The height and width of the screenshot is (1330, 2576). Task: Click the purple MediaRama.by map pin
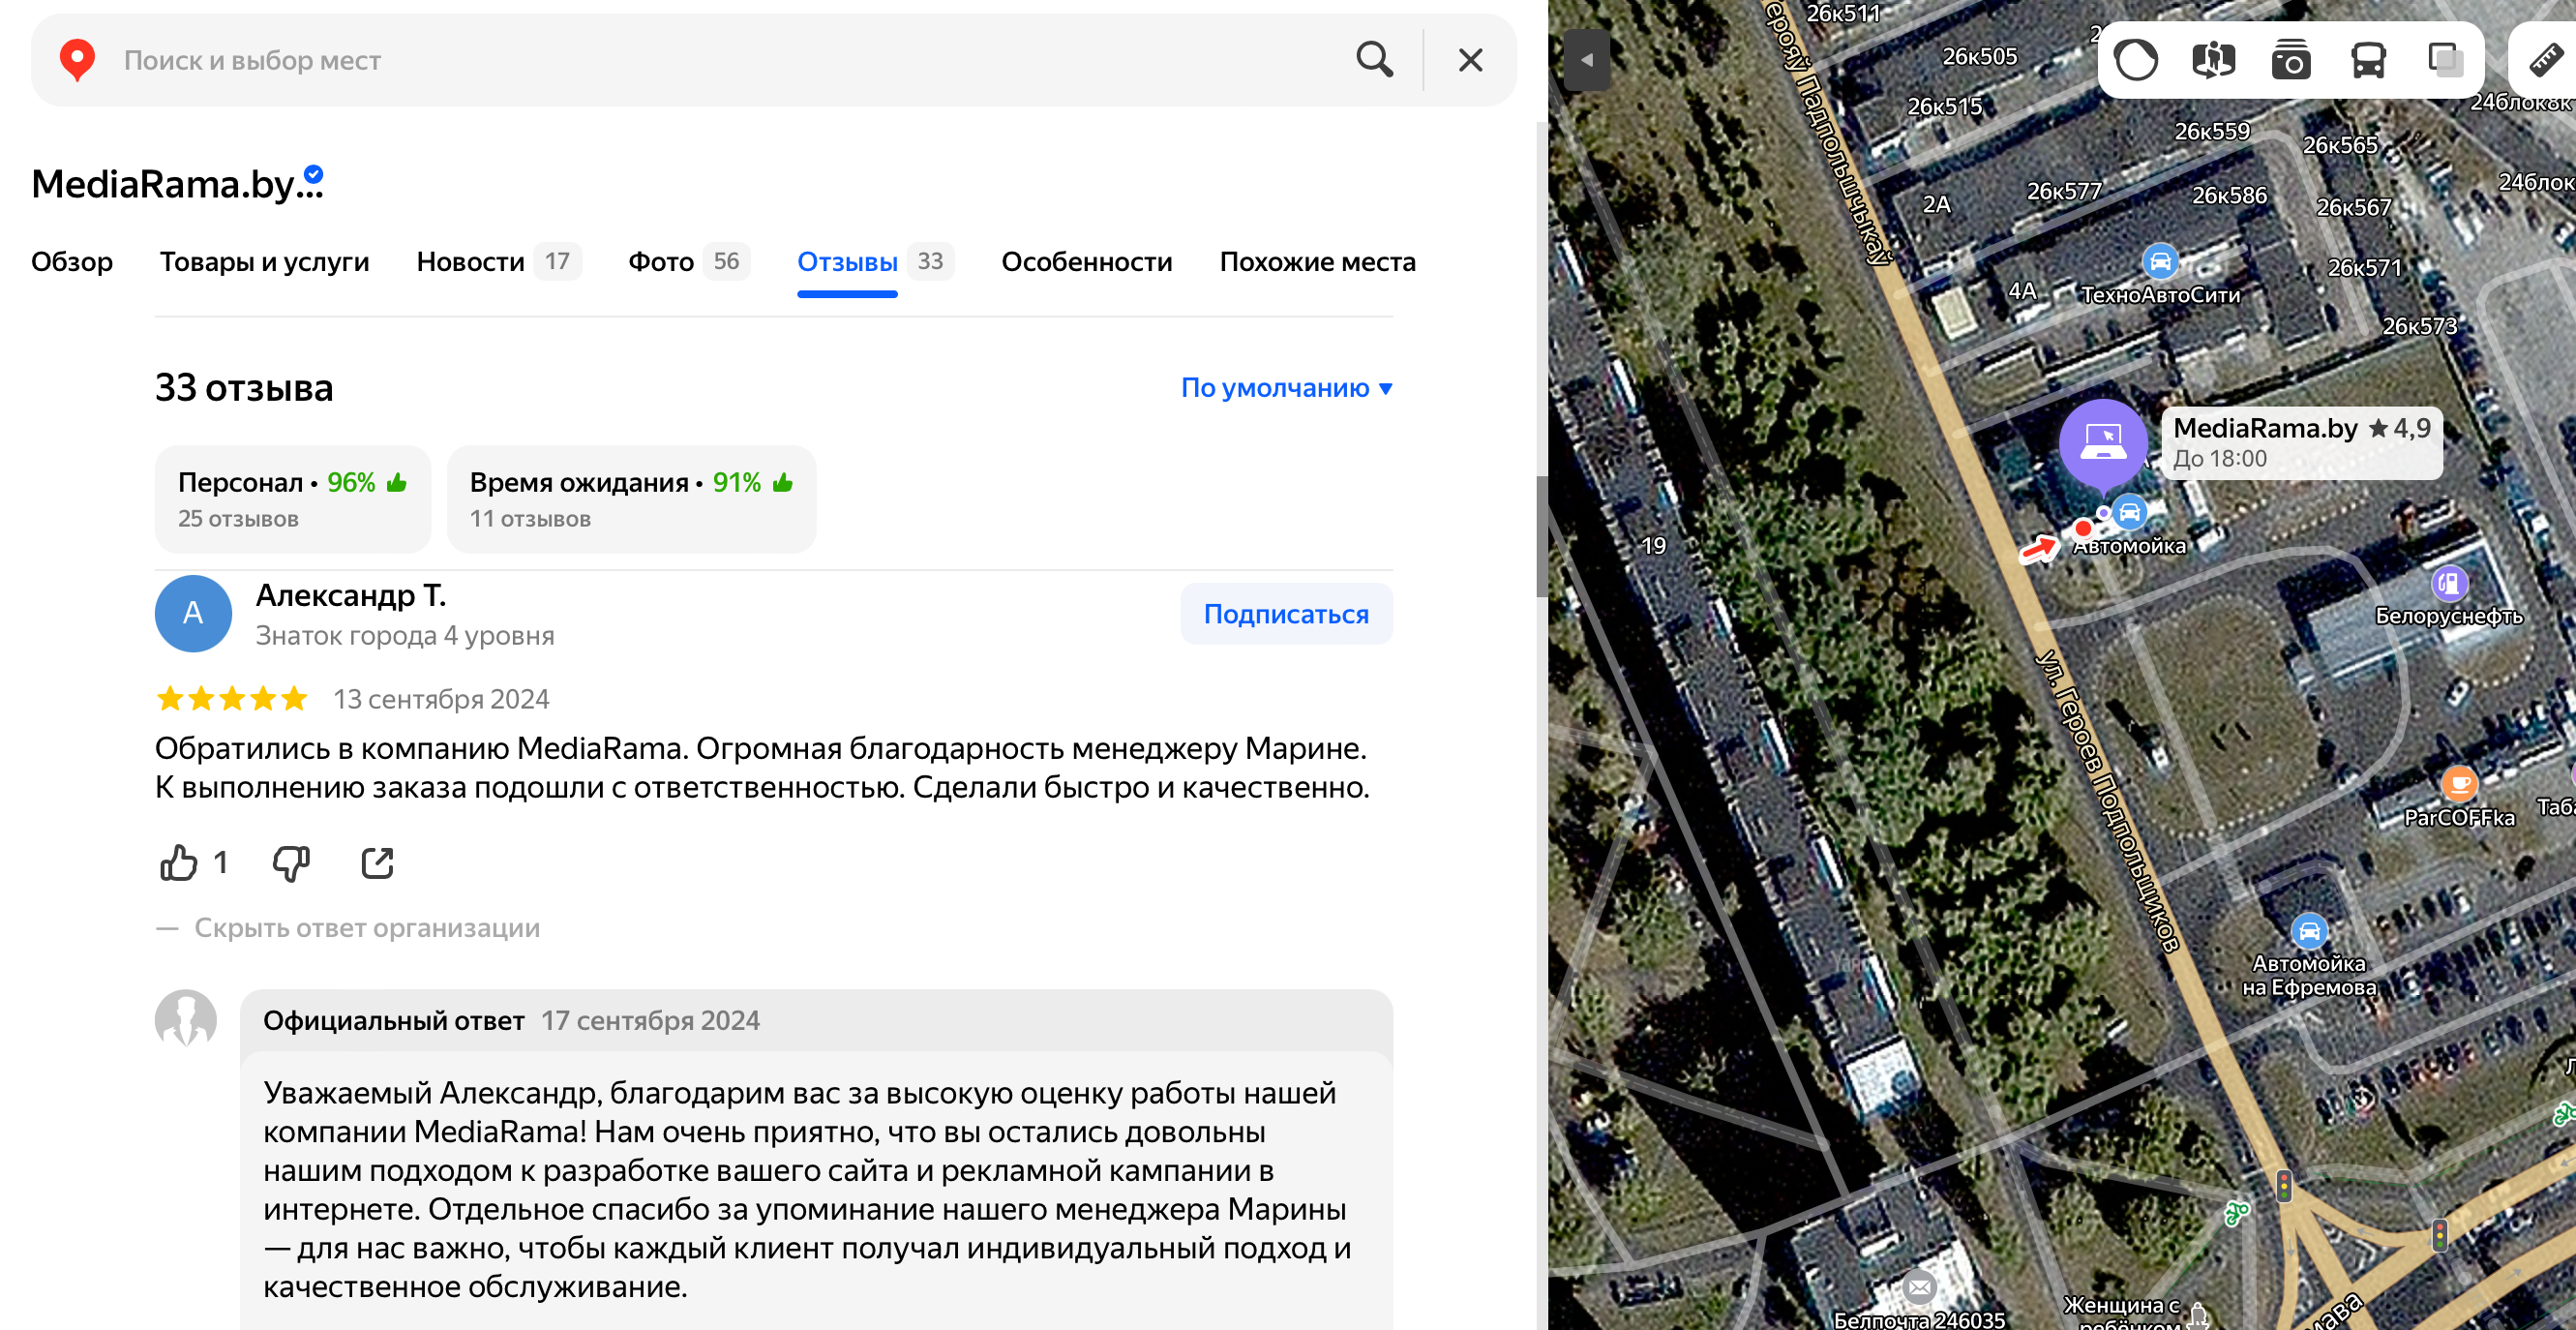(x=2102, y=443)
